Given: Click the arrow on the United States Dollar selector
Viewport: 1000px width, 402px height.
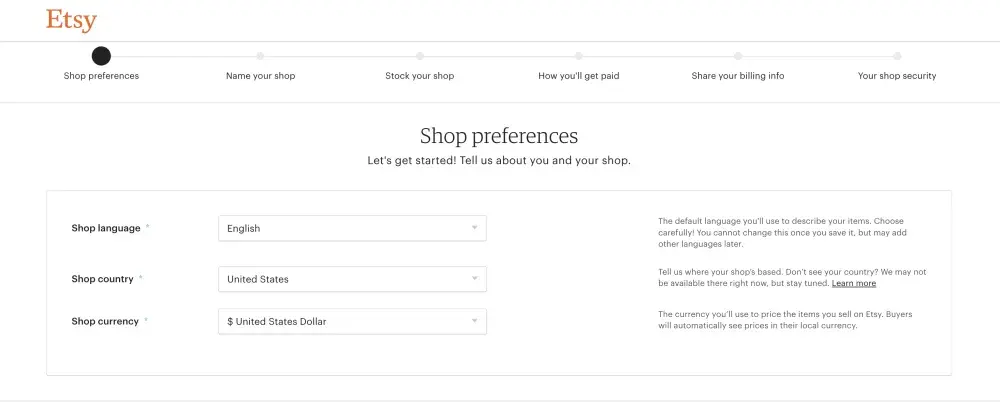Looking at the screenshot, I should (x=475, y=321).
